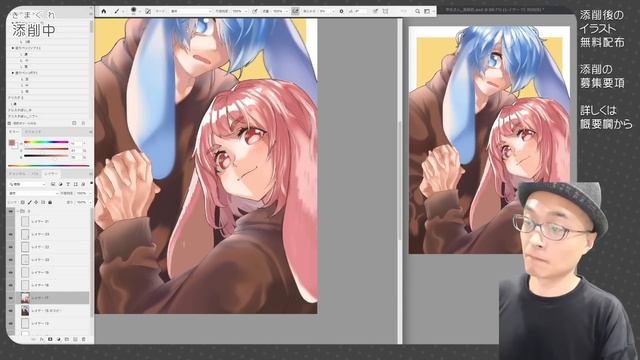Create new adjustment layer icon

[59, 339]
